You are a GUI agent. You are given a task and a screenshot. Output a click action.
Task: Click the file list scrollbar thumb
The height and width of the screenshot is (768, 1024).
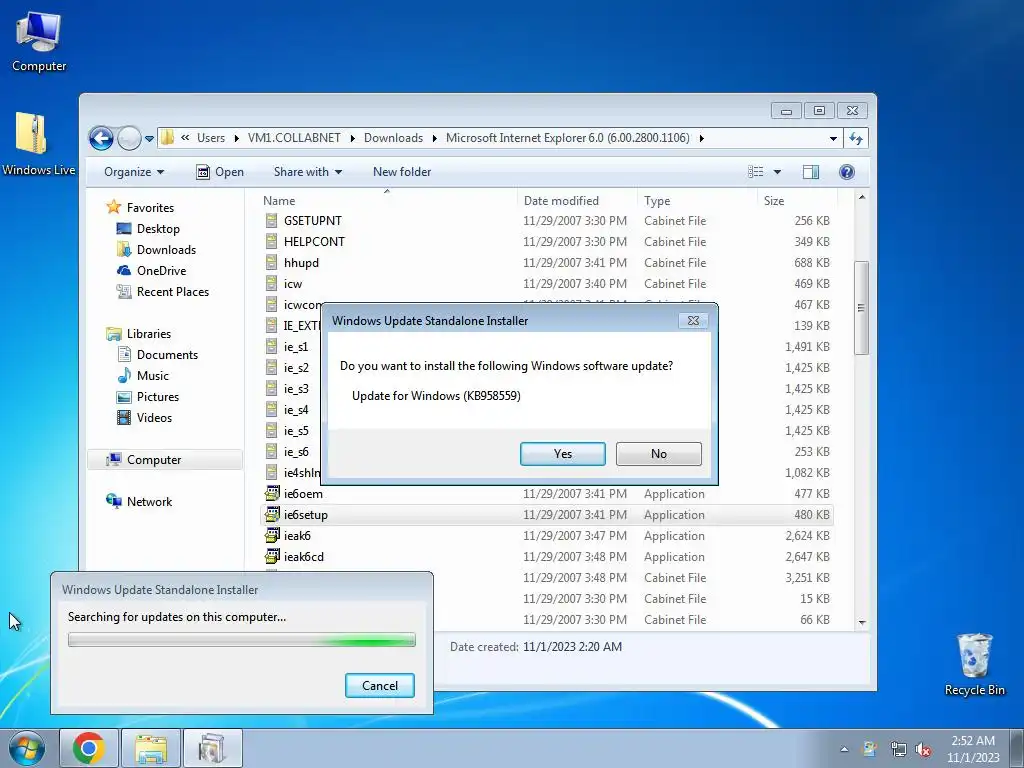pyautogui.click(x=861, y=308)
